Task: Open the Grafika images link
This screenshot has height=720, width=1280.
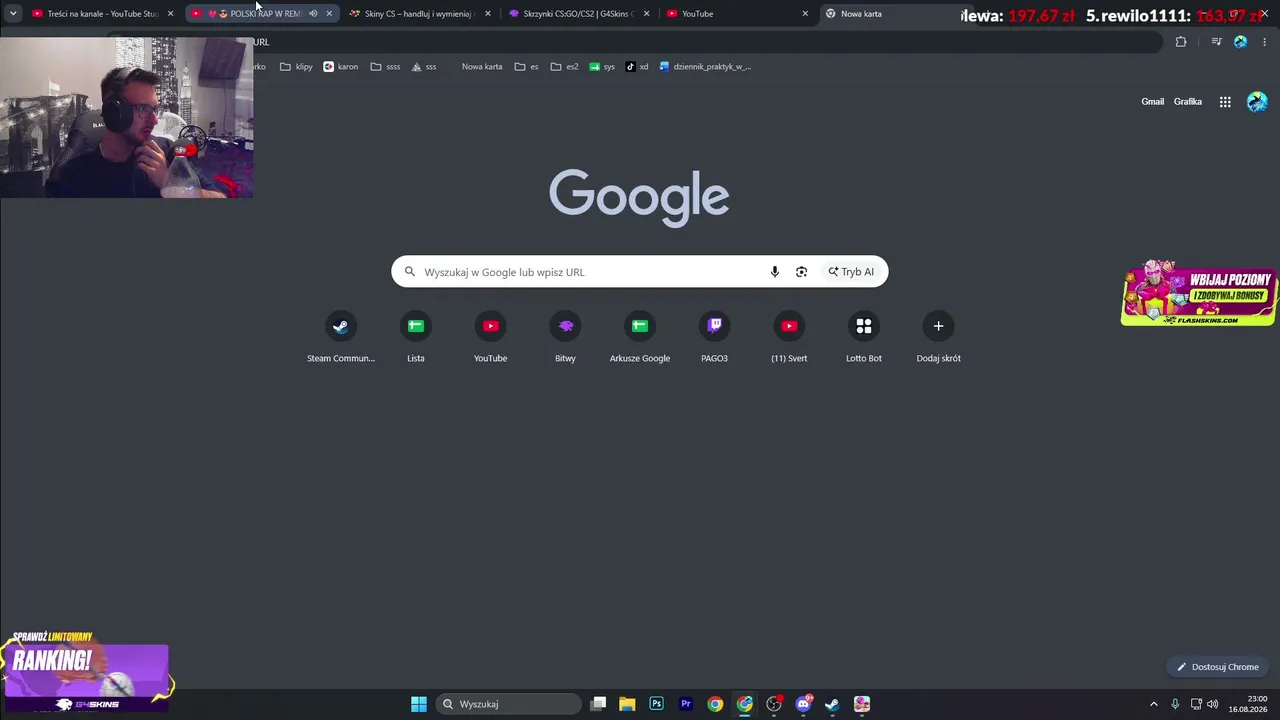Action: (x=1188, y=102)
